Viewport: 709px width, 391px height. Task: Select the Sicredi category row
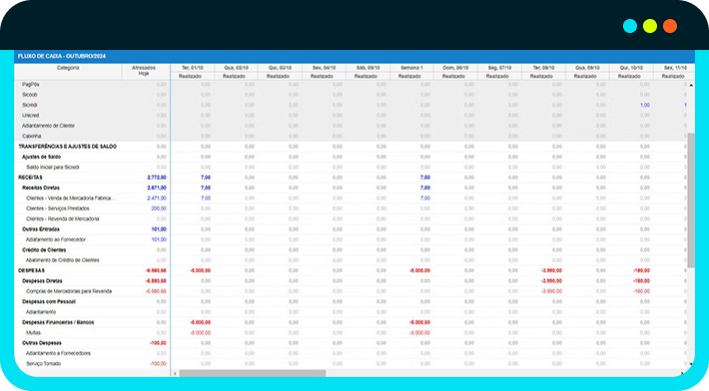(x=352, y=105)
